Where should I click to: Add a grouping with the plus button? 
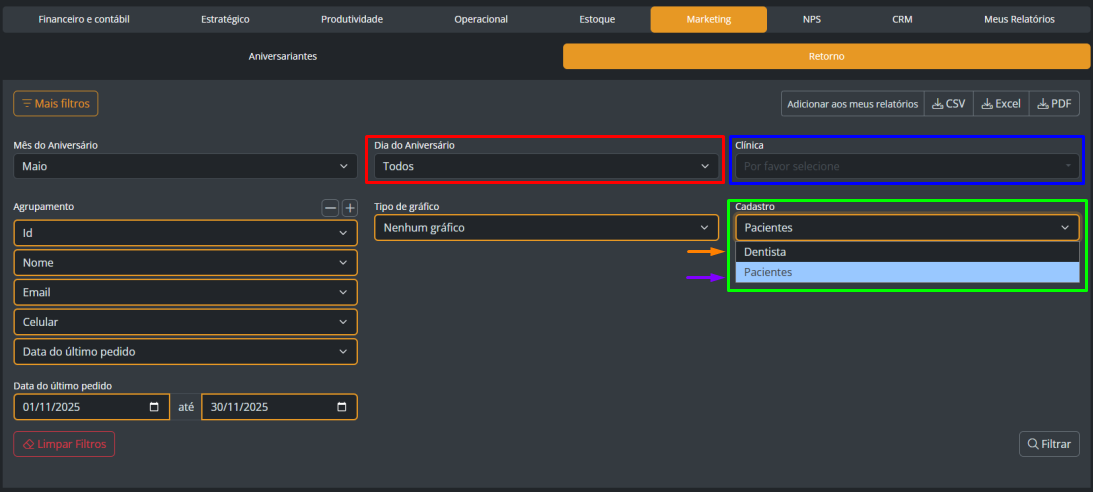tap(350, 208)
